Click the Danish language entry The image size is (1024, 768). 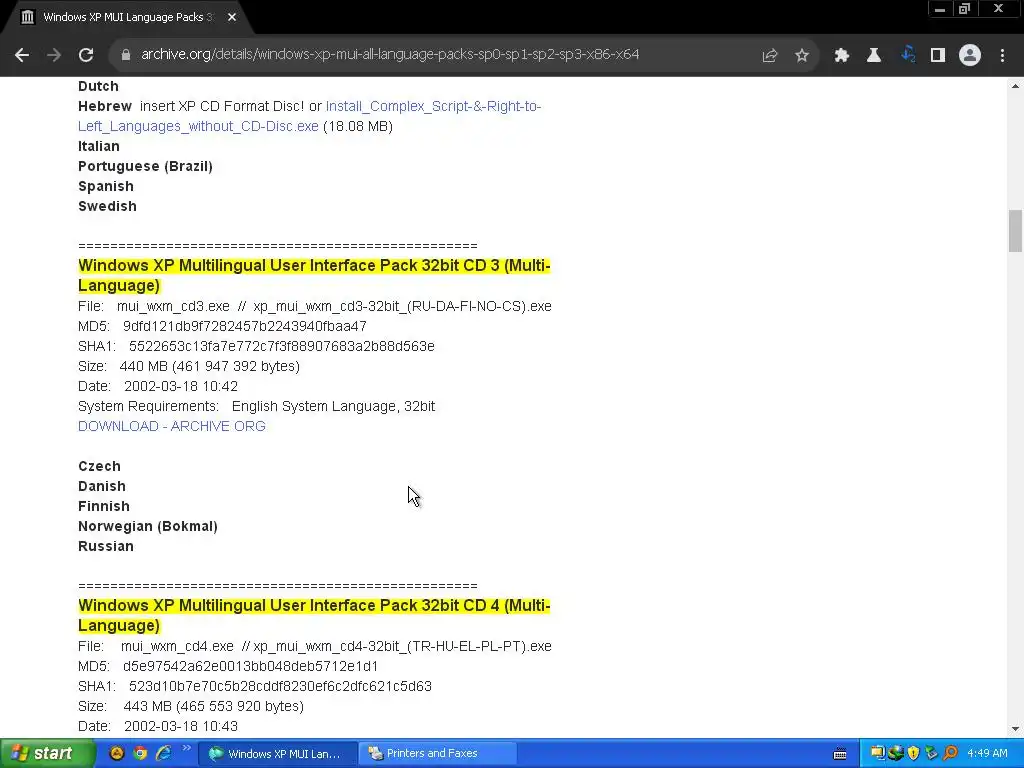tap(102, 487)
